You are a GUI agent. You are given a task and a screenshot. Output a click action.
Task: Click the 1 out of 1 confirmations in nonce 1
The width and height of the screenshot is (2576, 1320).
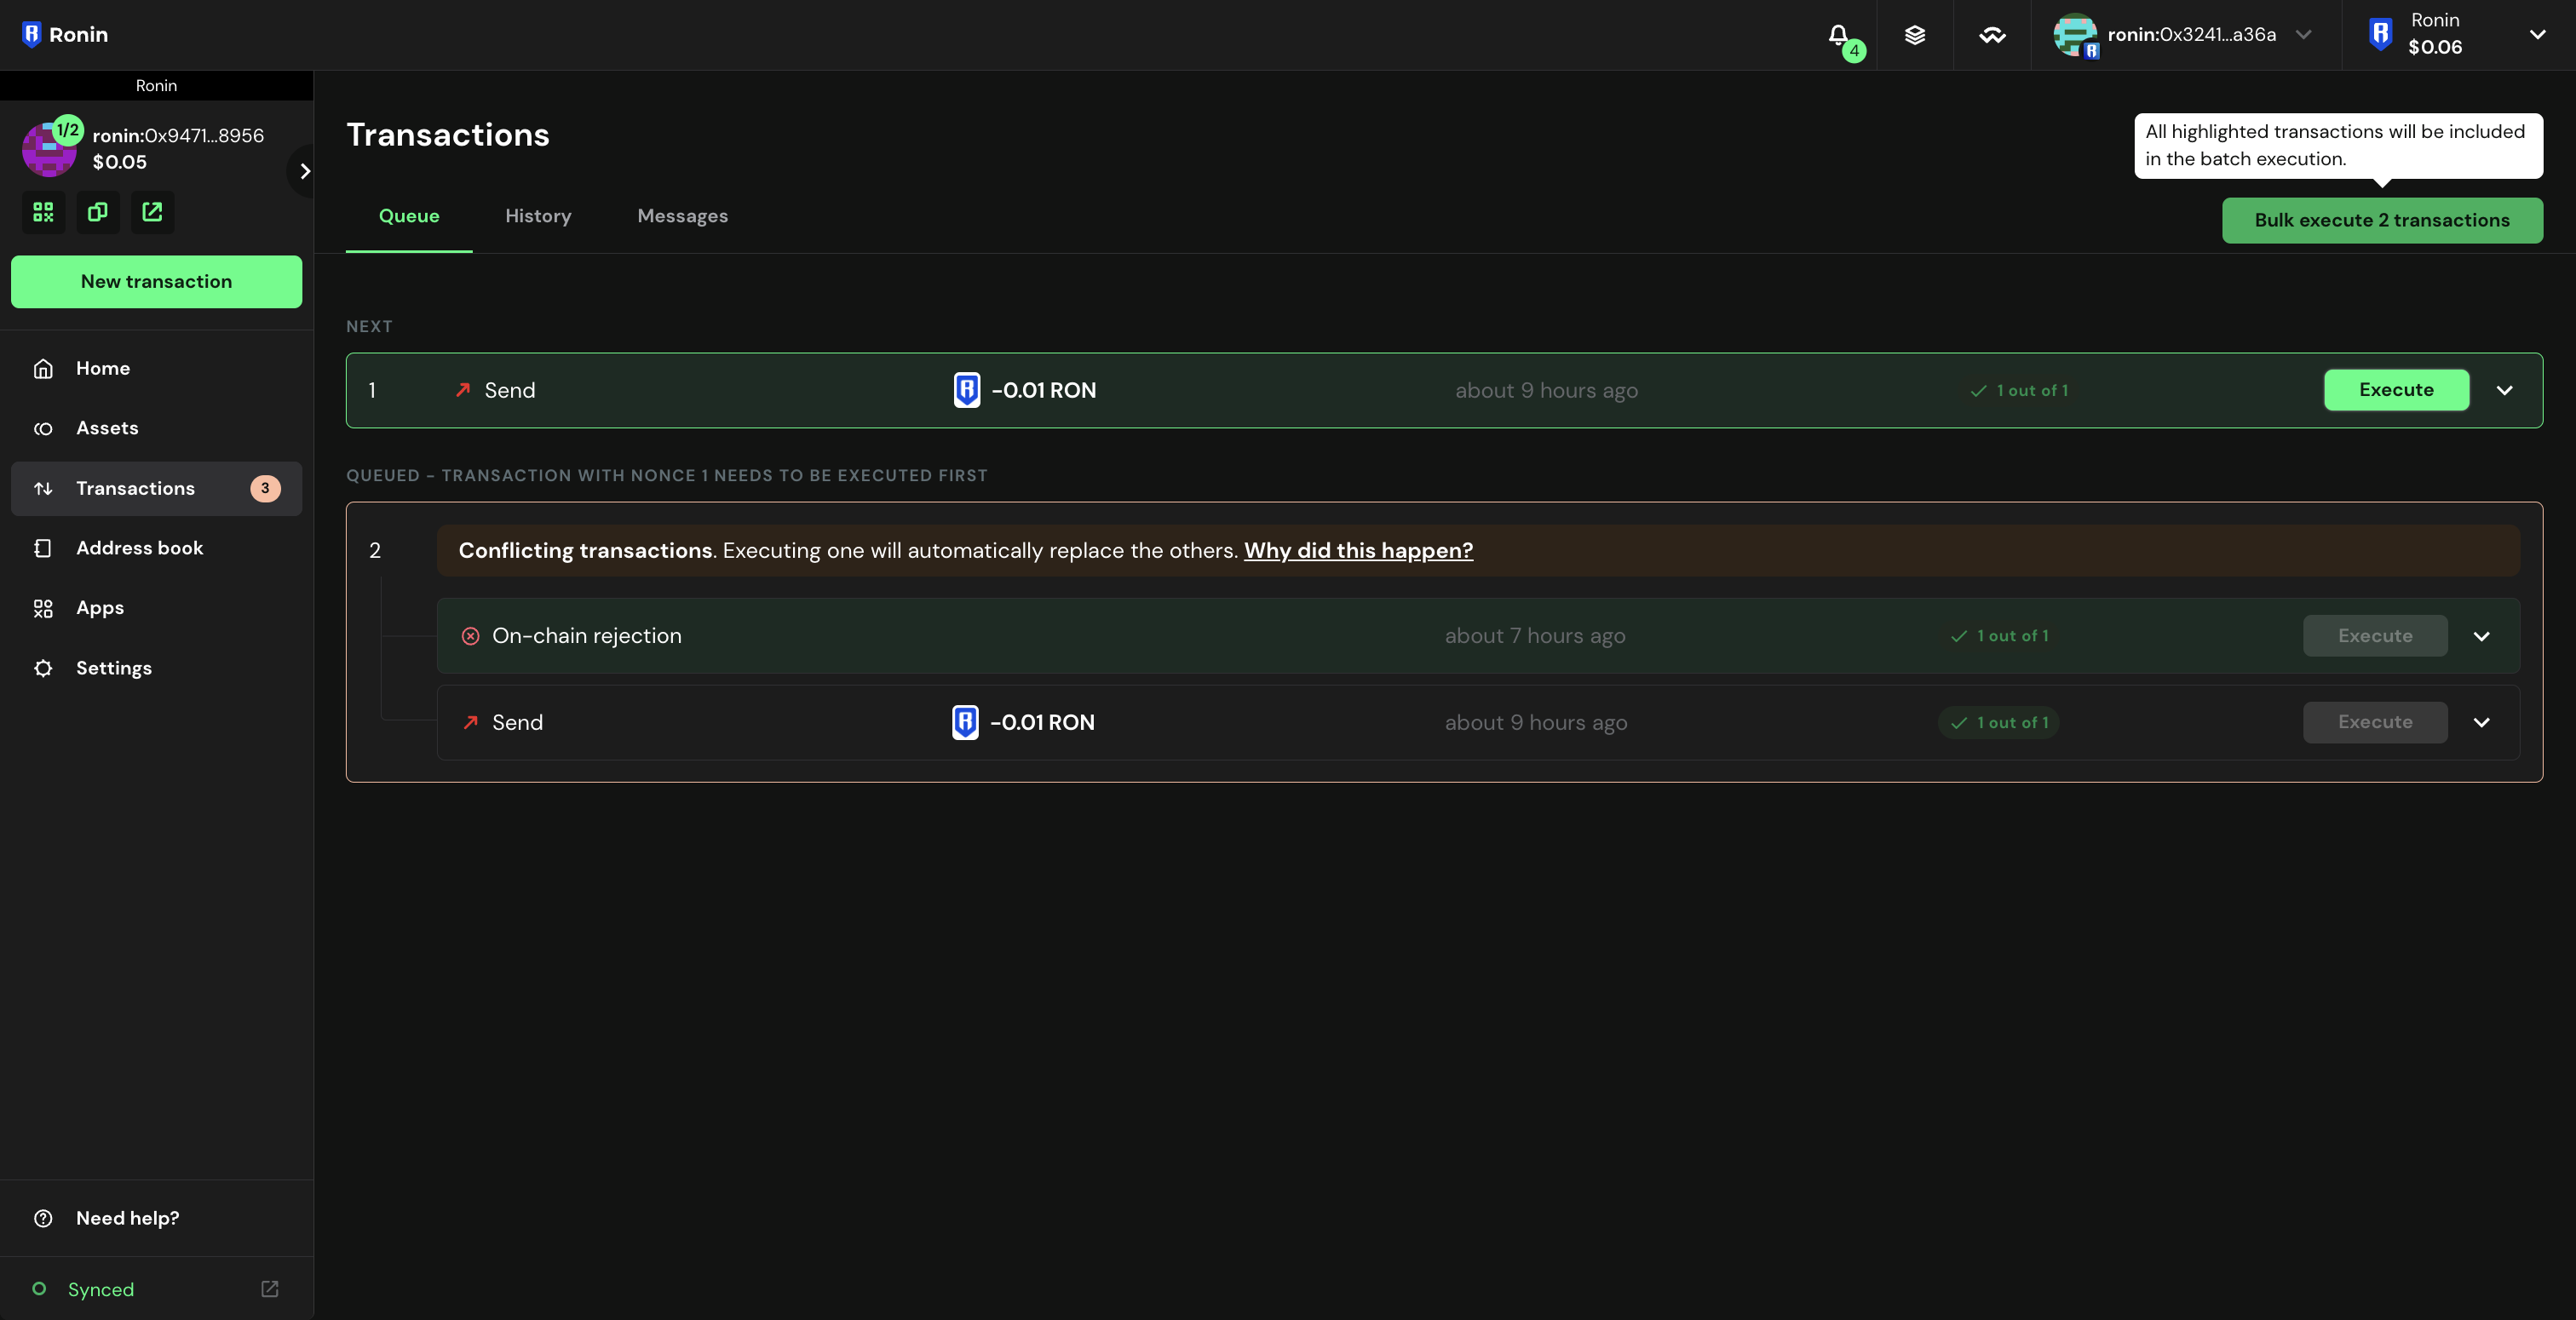click(2019, 391)
